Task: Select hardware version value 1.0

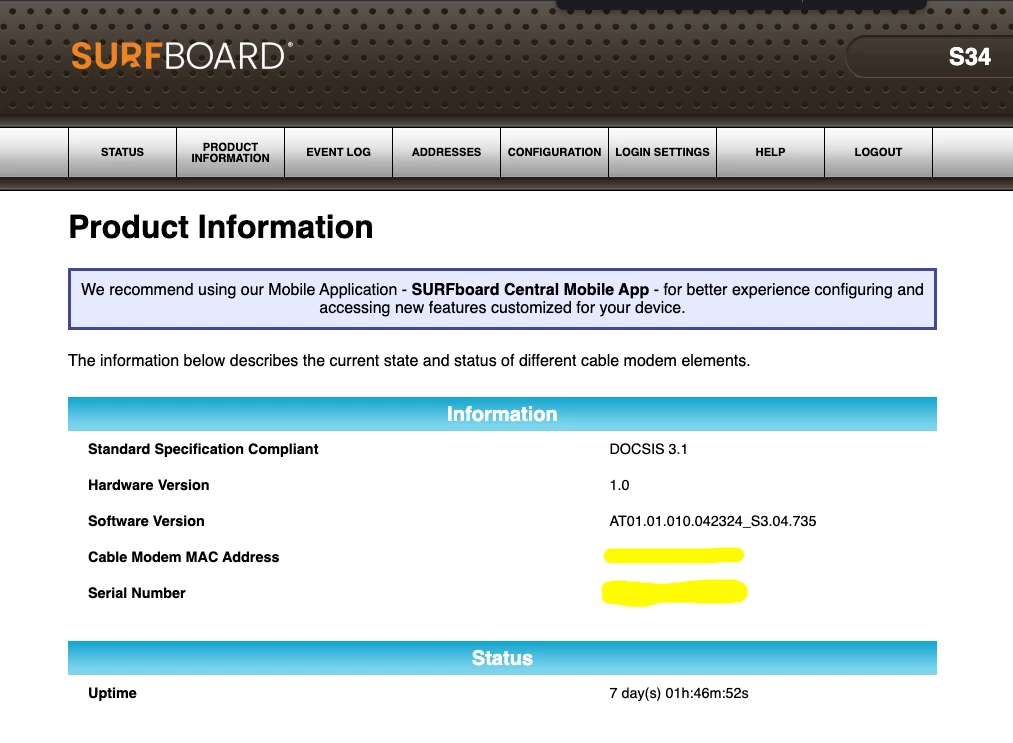Action: click(619, 485)
